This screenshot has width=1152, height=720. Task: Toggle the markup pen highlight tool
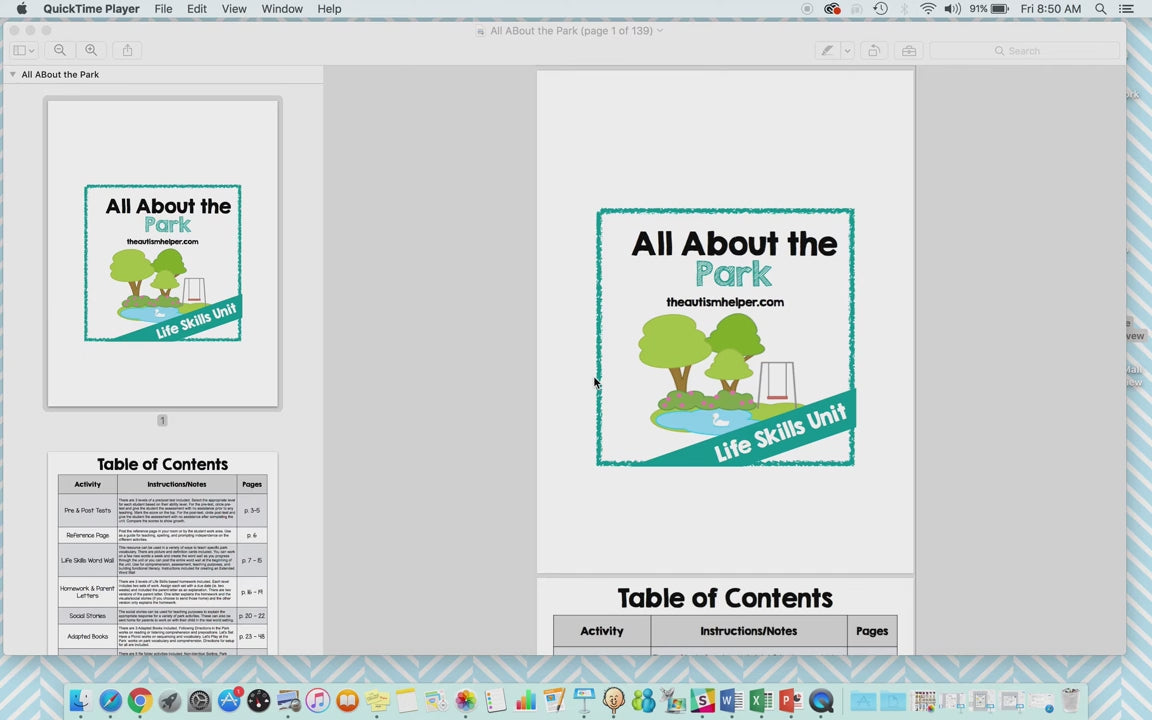click(x=827, y=50)
